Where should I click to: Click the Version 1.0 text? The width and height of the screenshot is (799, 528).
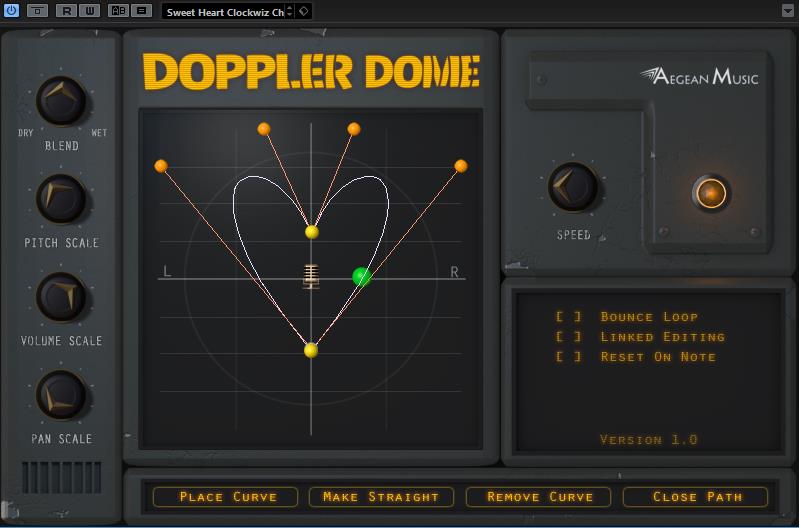pyautogui.click(x=649, y=440)
